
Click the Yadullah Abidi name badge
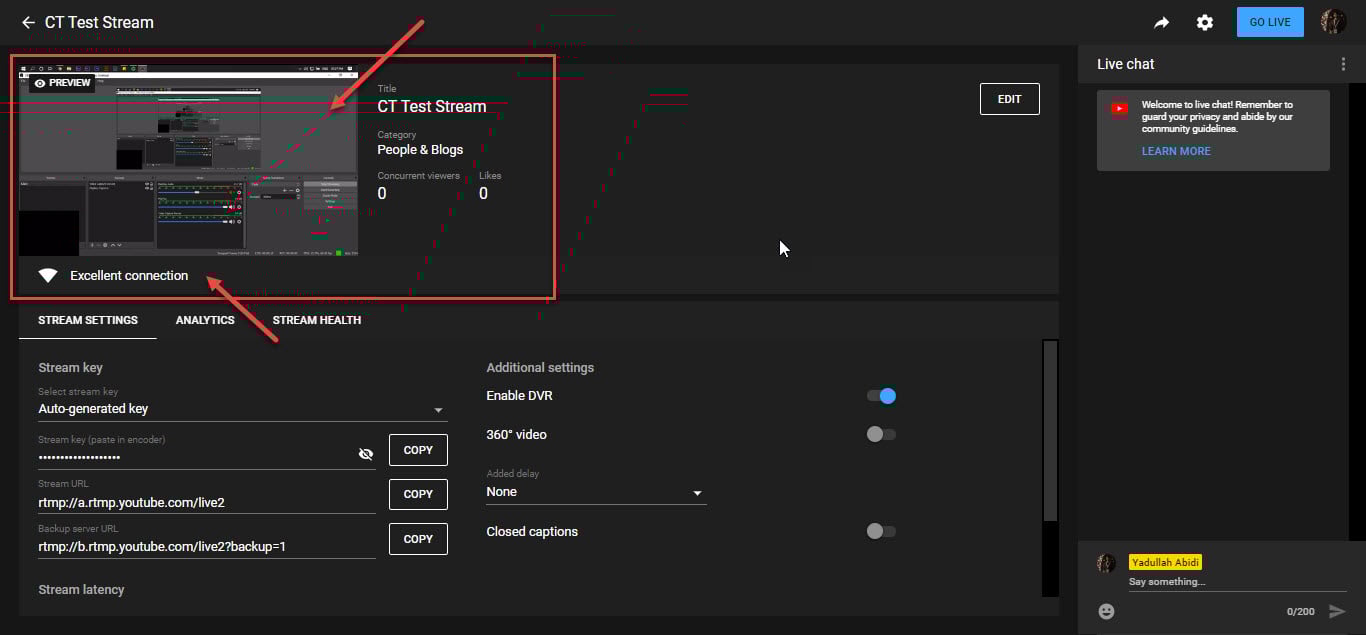(1165, 563)
